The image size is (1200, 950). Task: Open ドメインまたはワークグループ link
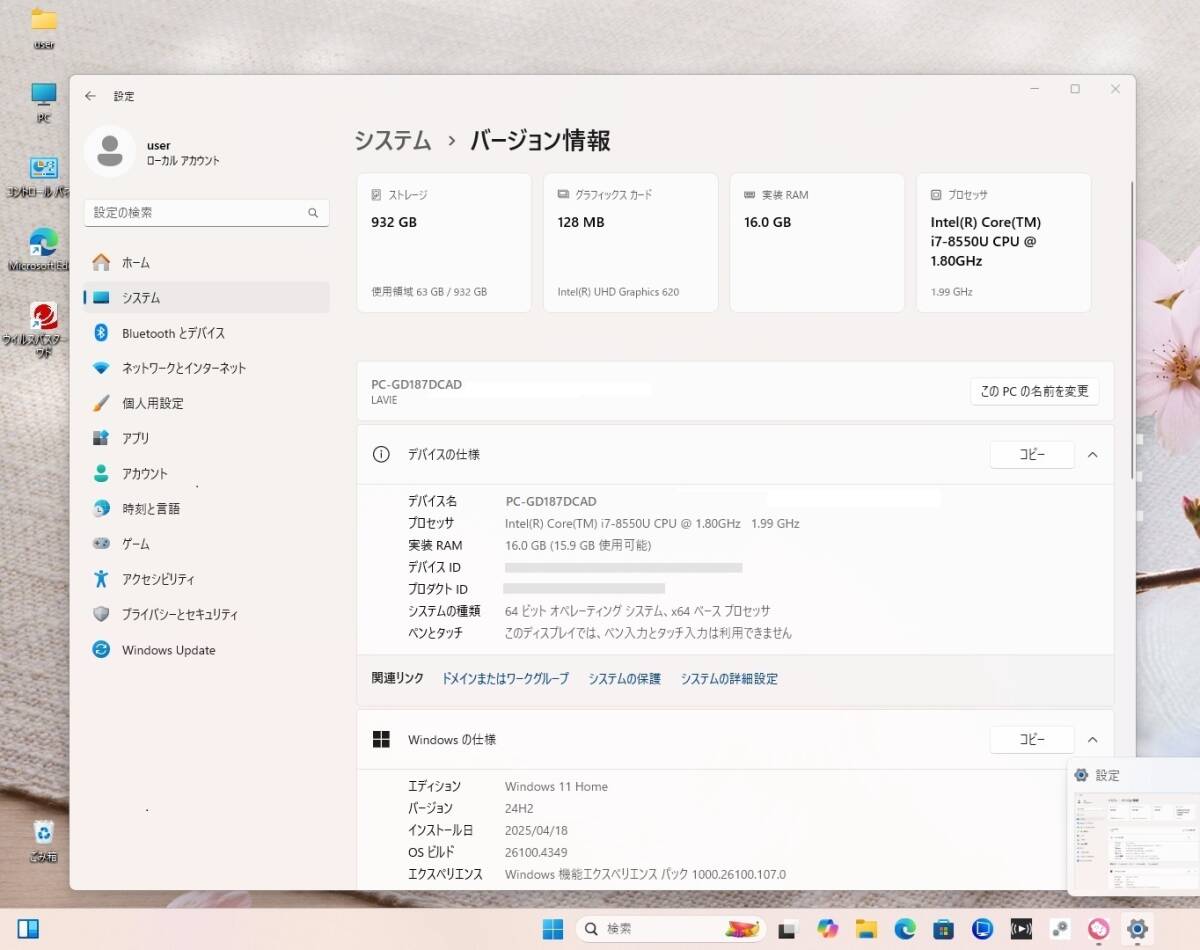pos(505,679)
